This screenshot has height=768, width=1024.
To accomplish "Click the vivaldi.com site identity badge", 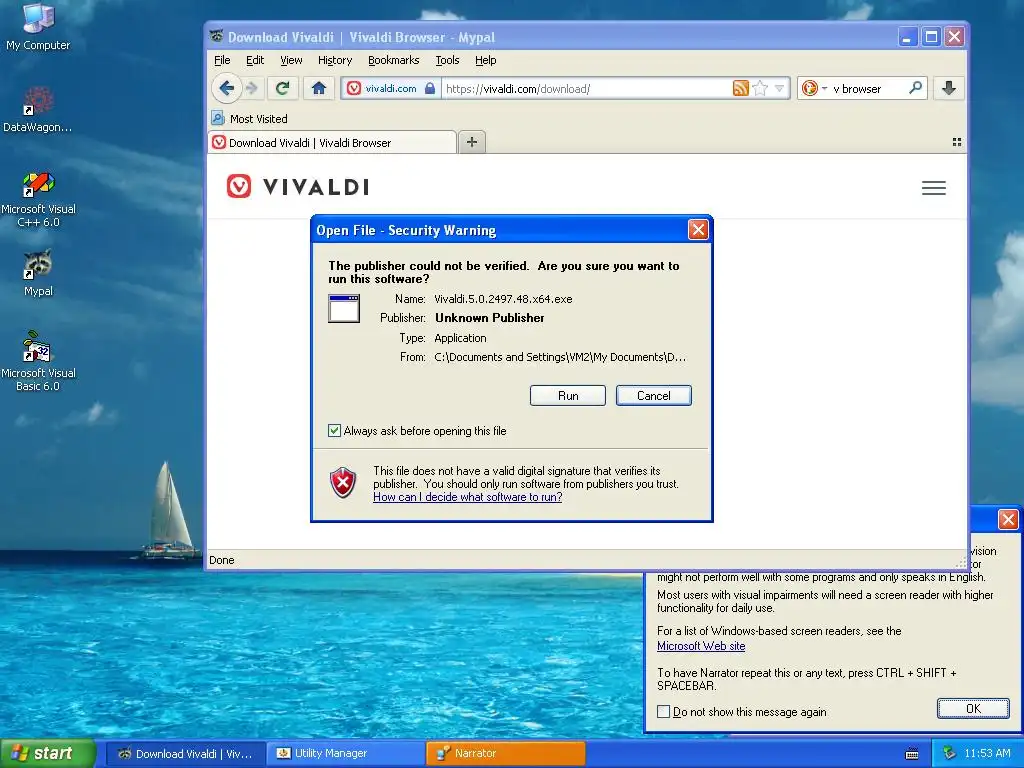I will click(391, 88).
